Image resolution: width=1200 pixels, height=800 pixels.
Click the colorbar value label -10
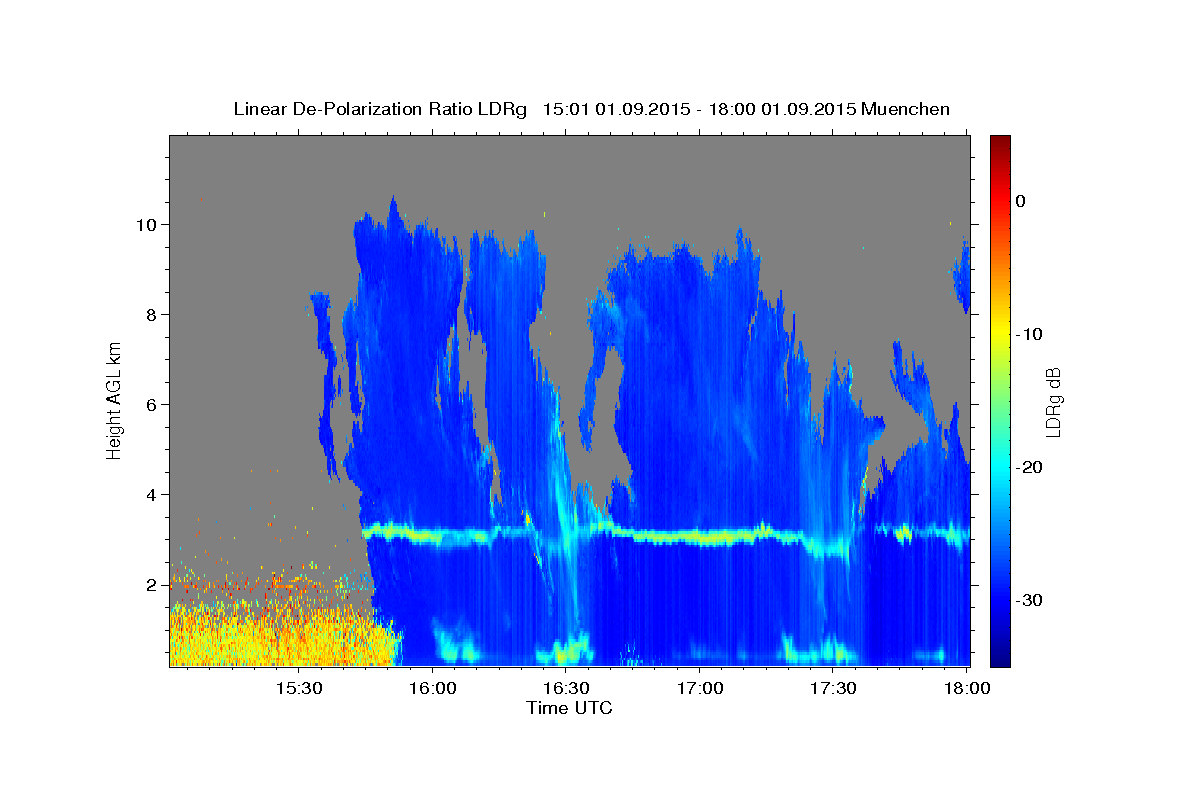tap(1030, 334)
